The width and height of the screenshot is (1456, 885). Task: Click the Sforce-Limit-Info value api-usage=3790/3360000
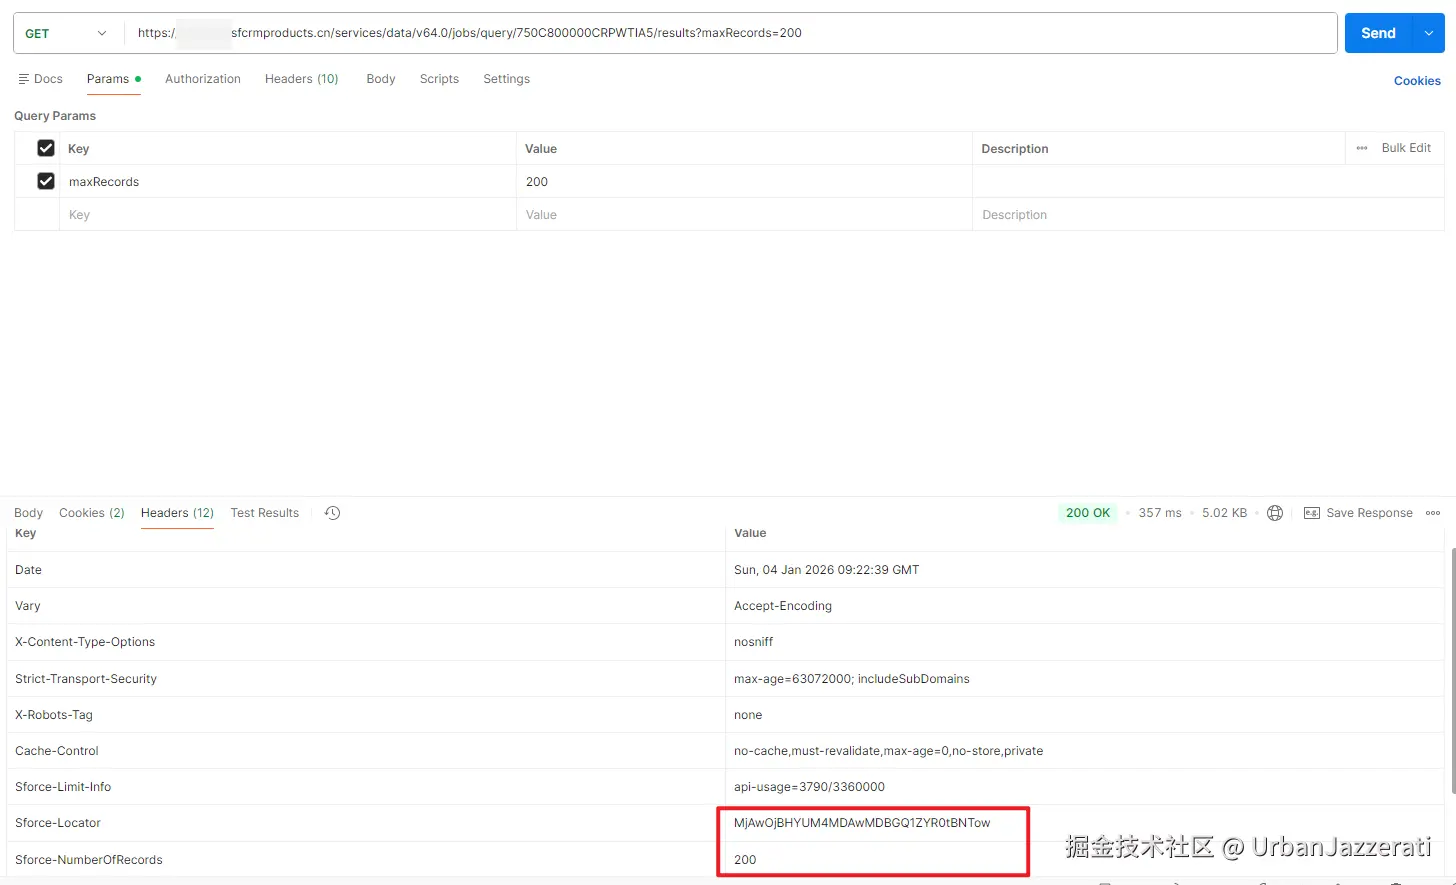coord(809,787)
